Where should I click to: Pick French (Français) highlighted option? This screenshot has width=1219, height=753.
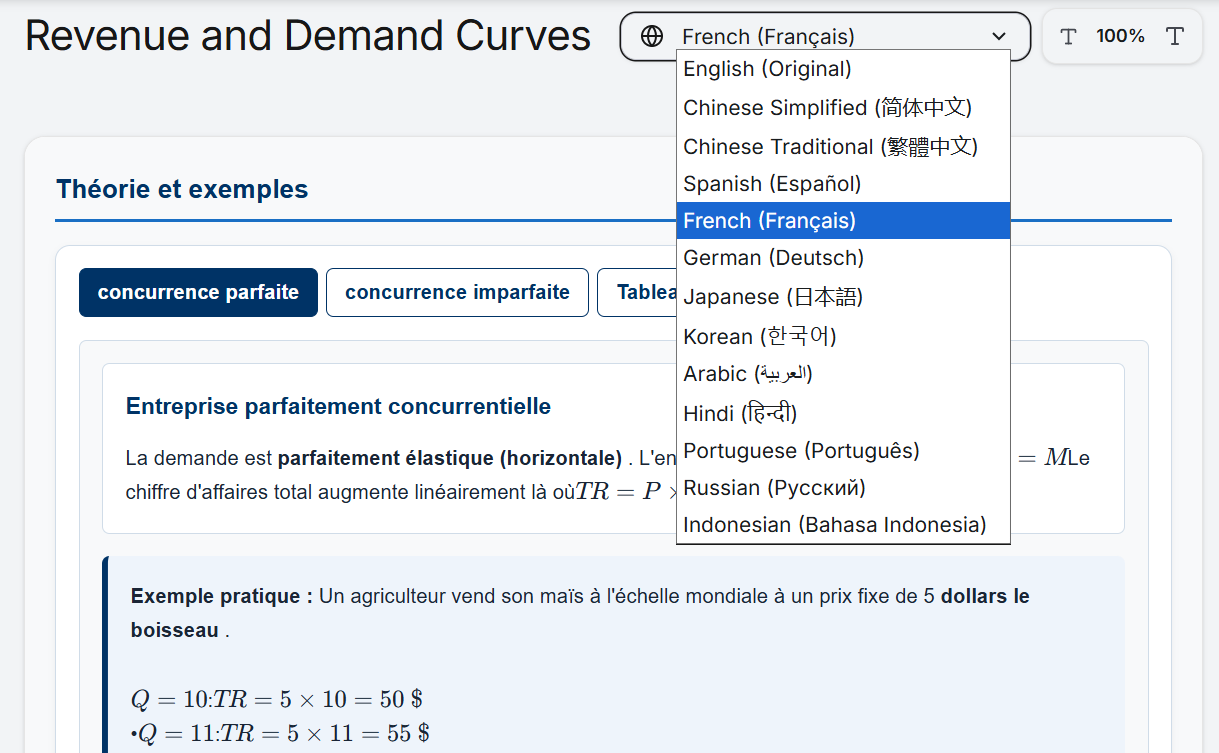click(843, 221)
